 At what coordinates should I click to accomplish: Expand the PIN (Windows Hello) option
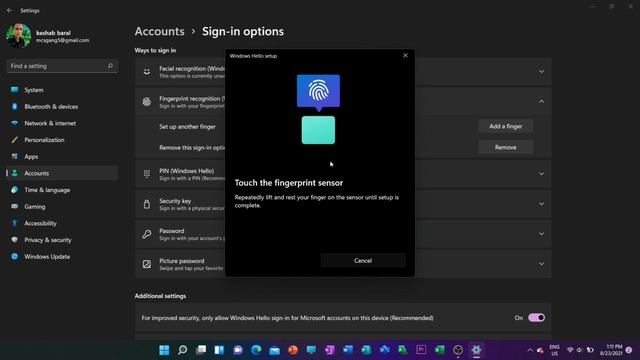[541, 174]
